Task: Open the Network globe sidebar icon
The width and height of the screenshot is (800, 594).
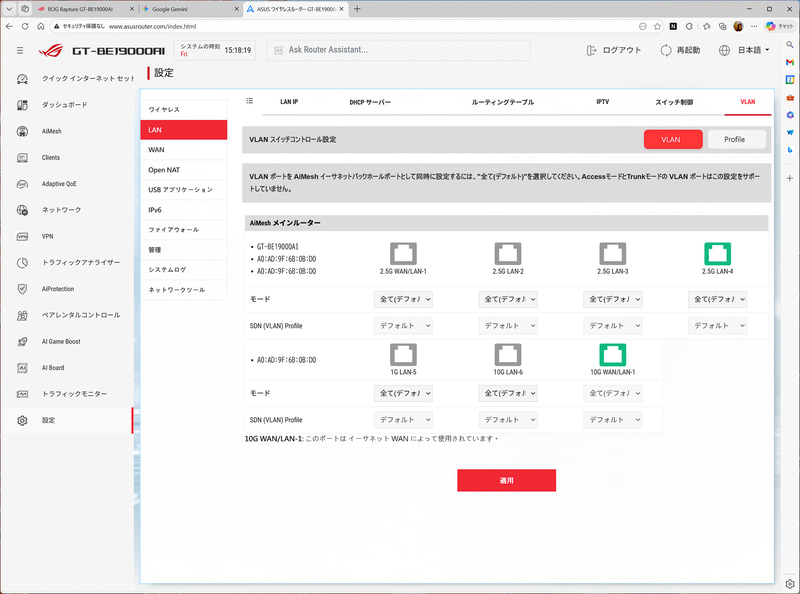Action: (22, 210)
